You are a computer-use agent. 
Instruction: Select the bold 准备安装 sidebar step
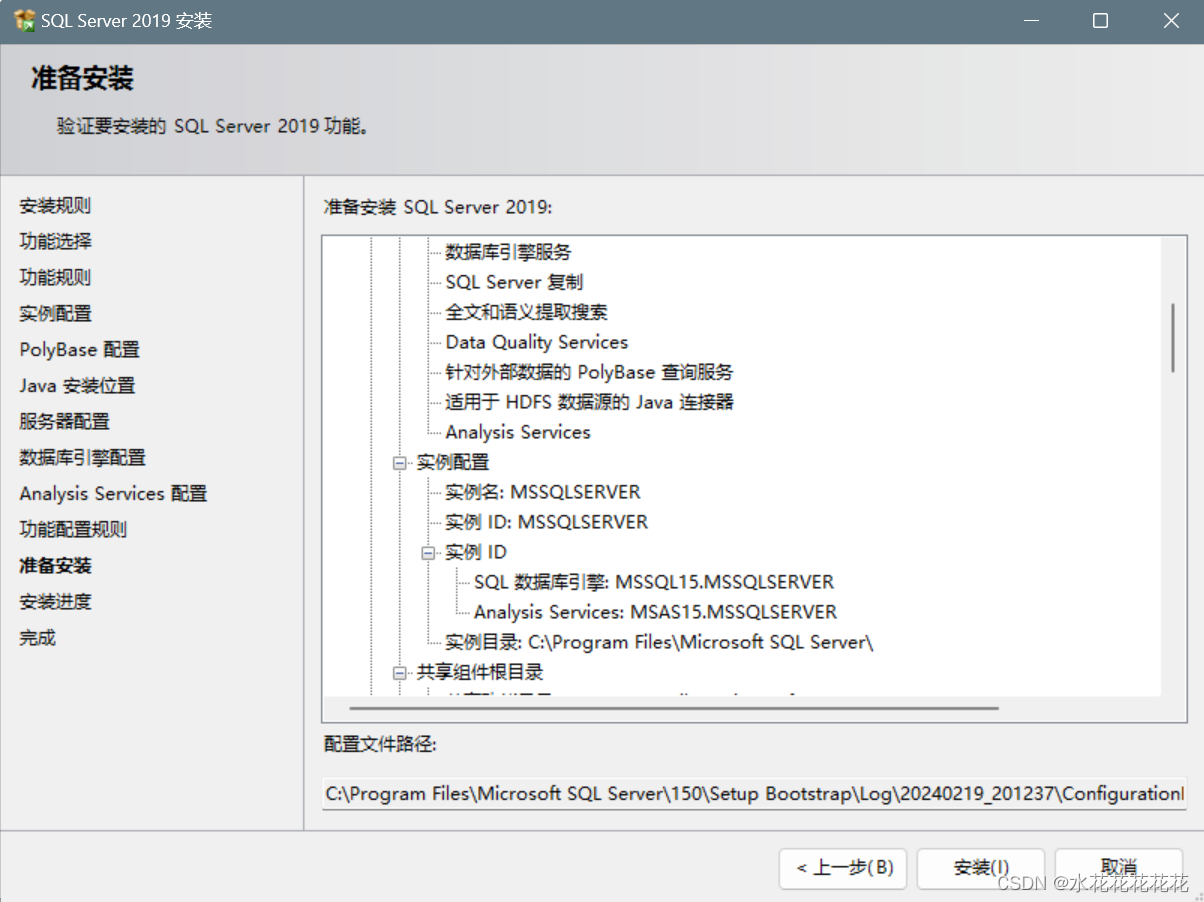click(x=55, y=566)
